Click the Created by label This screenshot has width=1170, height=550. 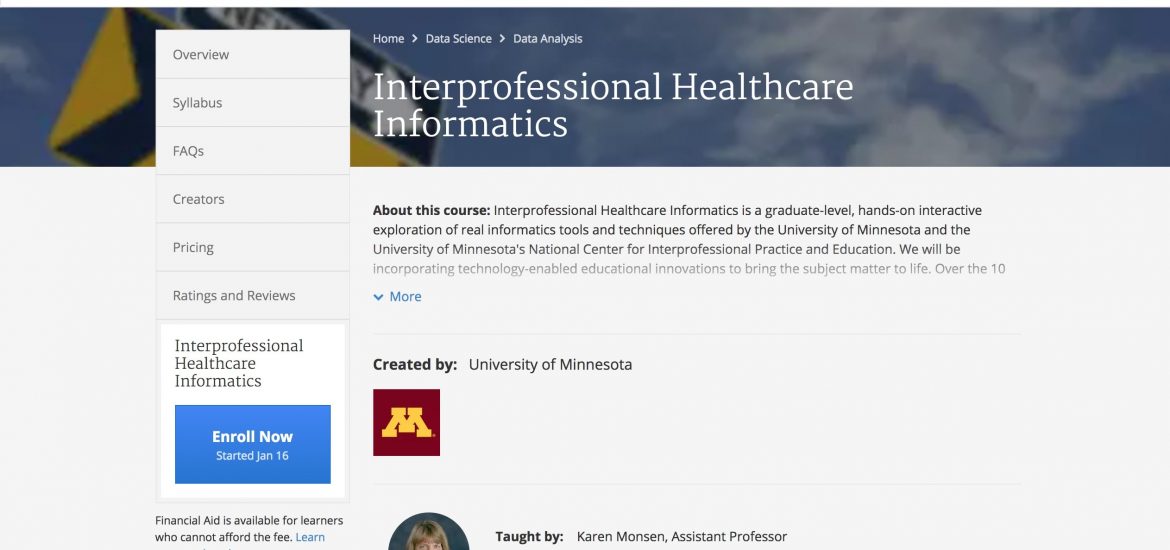415,365
